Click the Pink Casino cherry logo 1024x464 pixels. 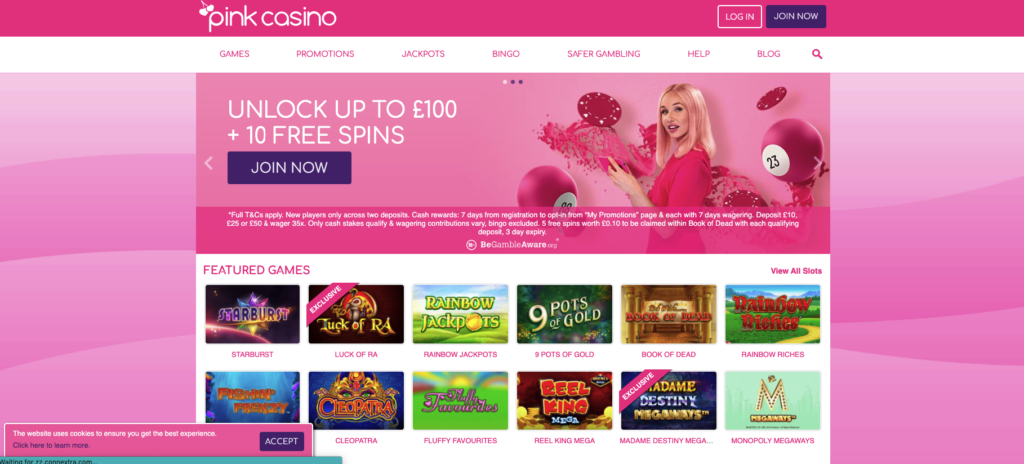268,16
